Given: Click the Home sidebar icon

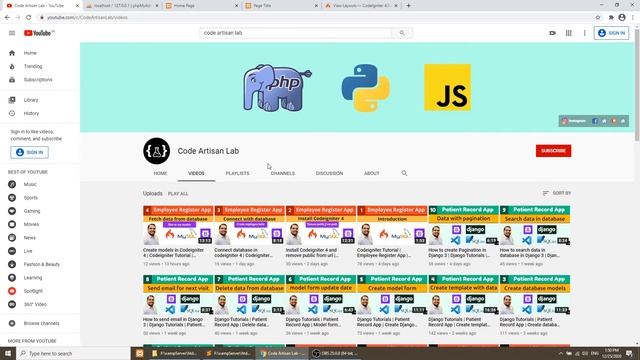Looking at the screenshot, I should click(x=12, y=53).
